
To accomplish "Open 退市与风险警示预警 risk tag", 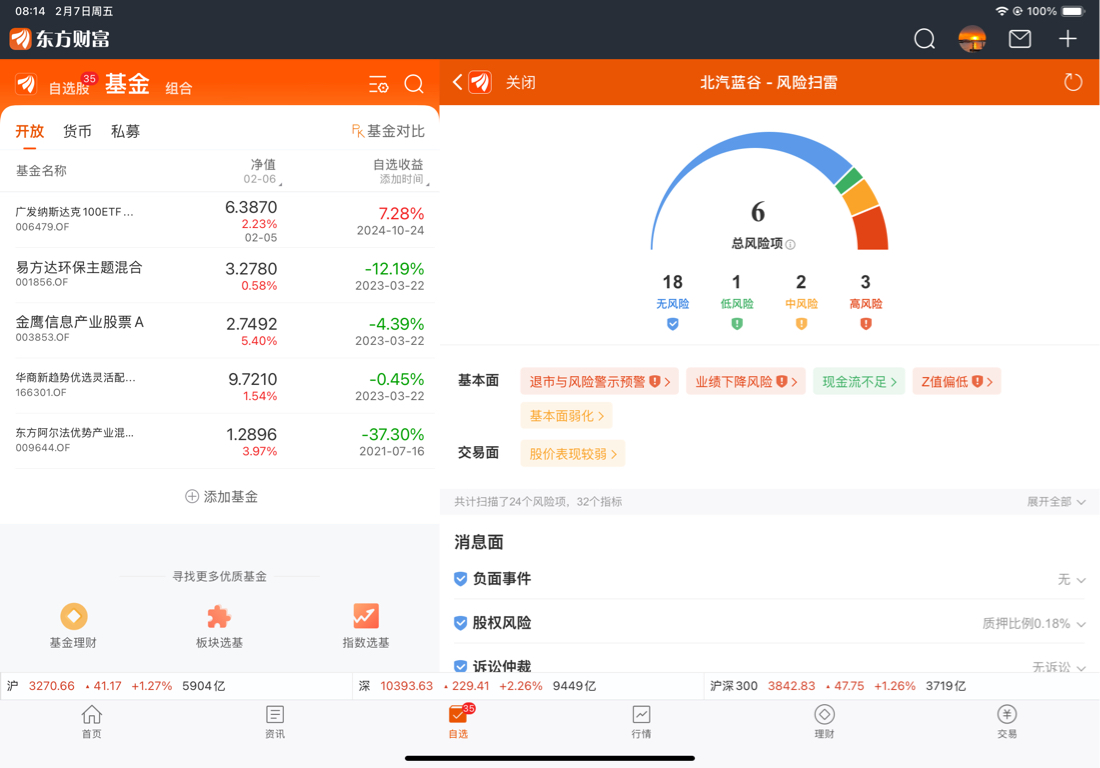I will tap(600, 382).
